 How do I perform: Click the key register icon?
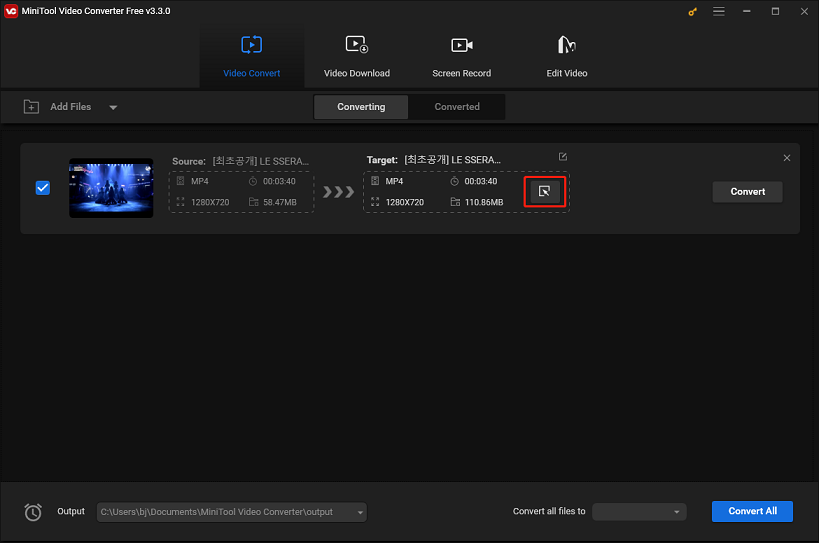(x=693, y=11)
